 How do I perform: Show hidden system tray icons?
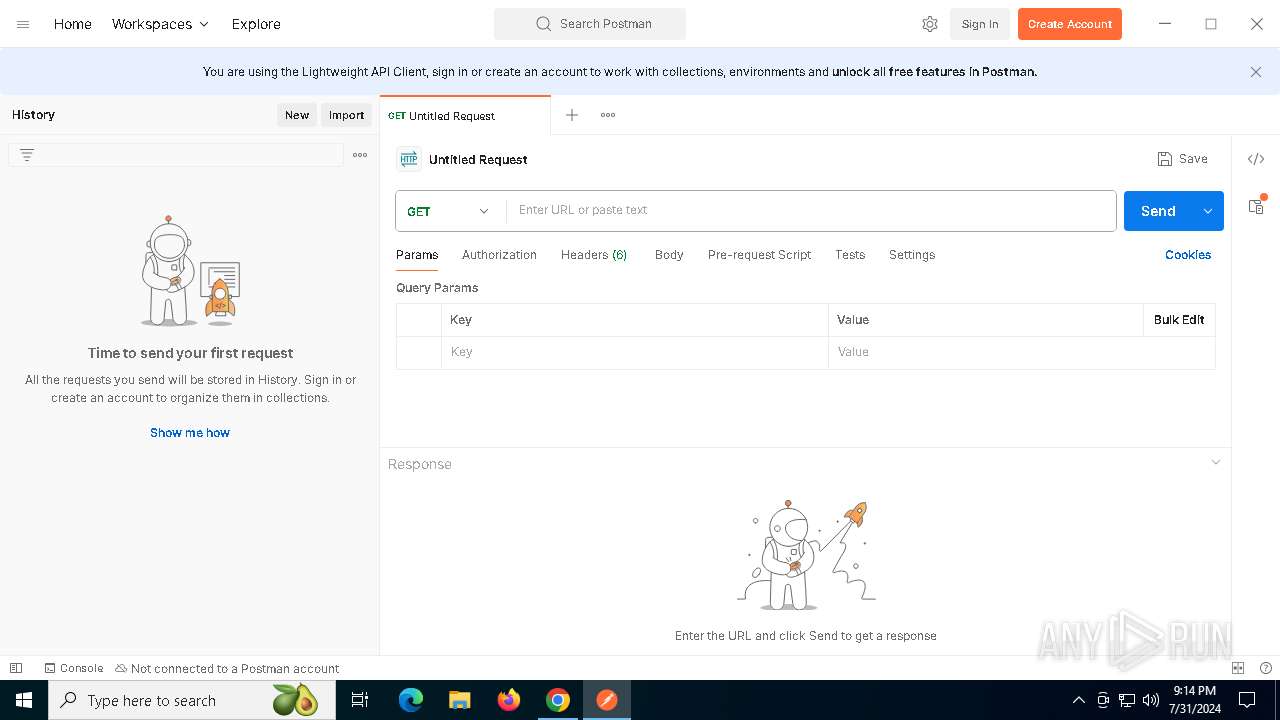click(1078, 700)
